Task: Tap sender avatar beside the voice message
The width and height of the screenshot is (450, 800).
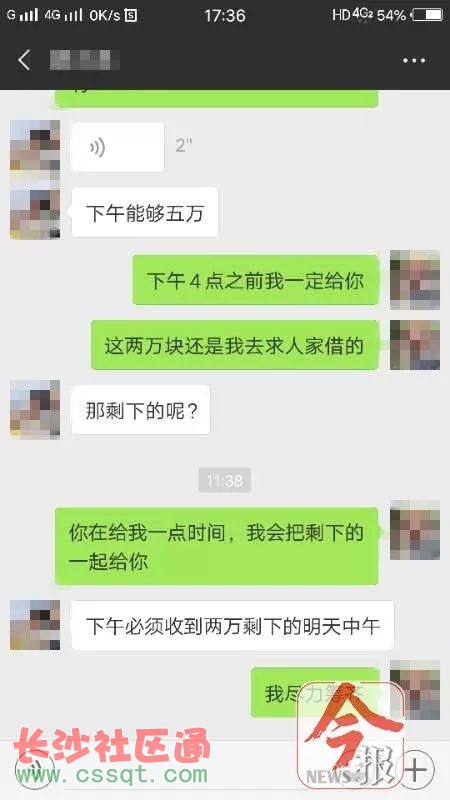Action: pos(35,145)
